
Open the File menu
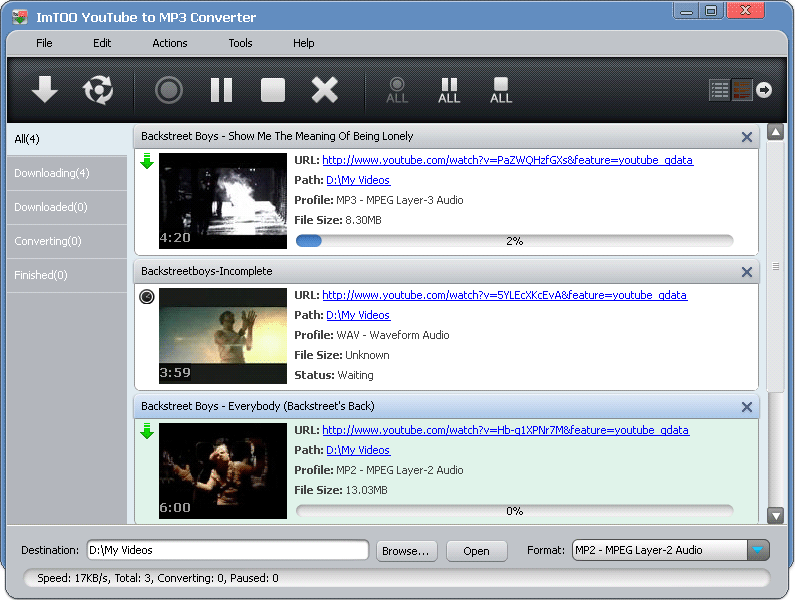click(44, 43)
